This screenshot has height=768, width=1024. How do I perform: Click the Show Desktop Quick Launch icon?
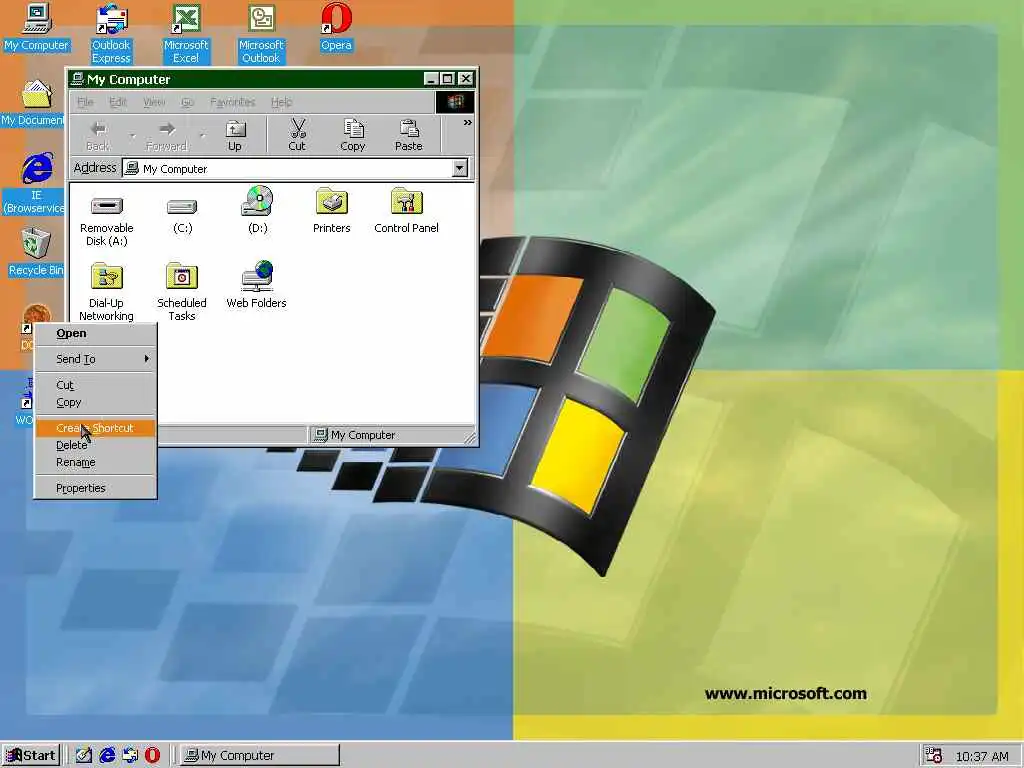click(84, 756)
